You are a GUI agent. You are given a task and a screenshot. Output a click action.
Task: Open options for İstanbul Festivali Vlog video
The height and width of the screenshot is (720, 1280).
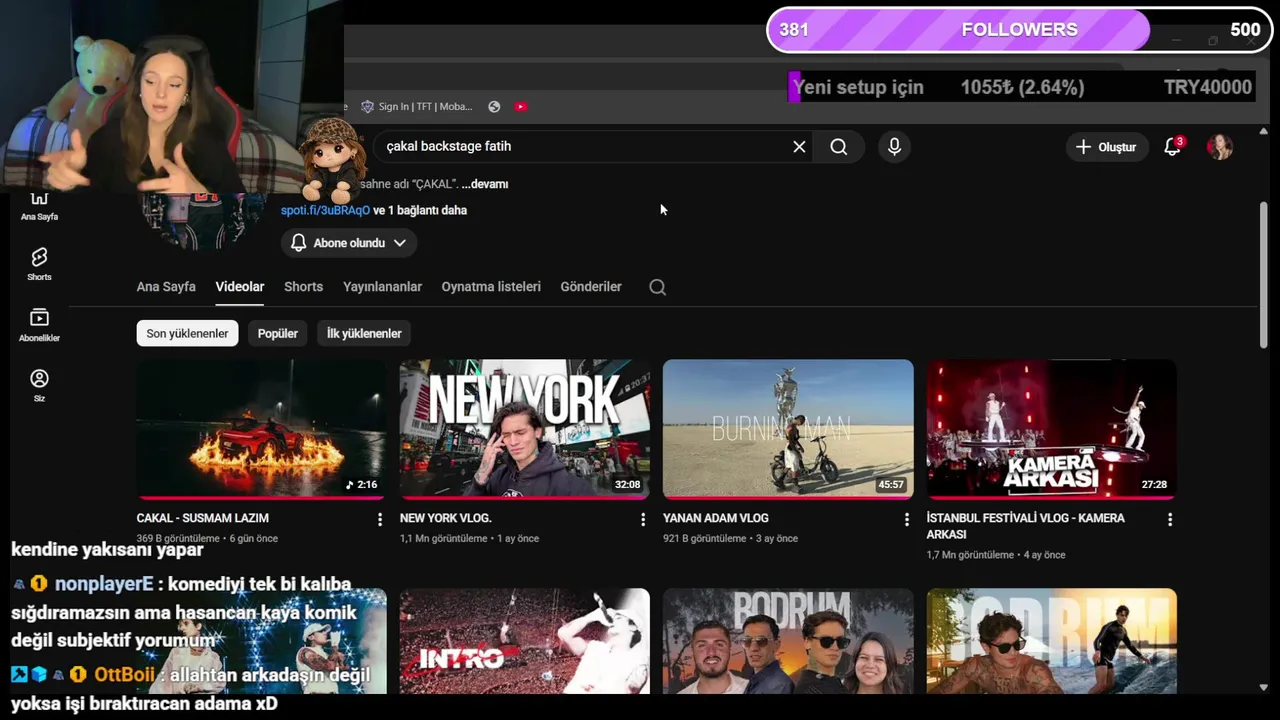(x=1170, y=520)
